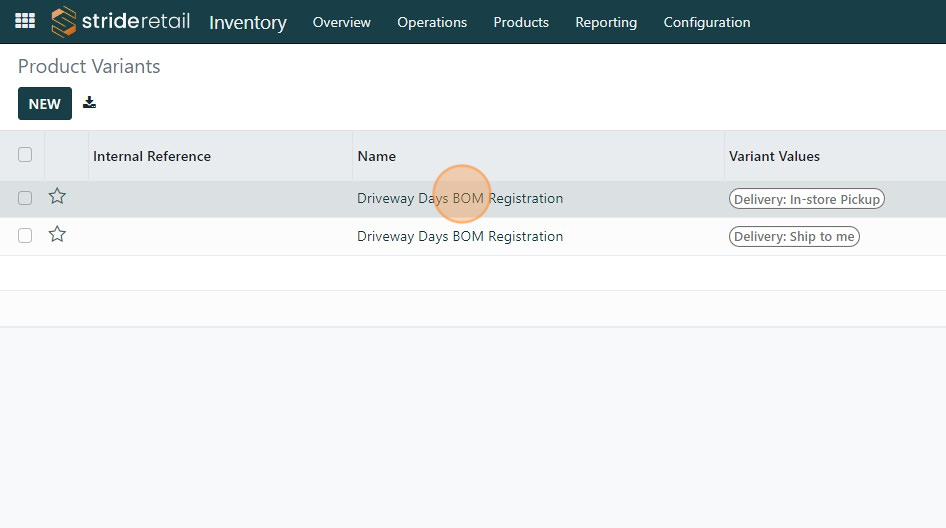This screenshot has width=946, height=528.
Task: Tick the Ship to me row checkbox
Action: (25, 236)
